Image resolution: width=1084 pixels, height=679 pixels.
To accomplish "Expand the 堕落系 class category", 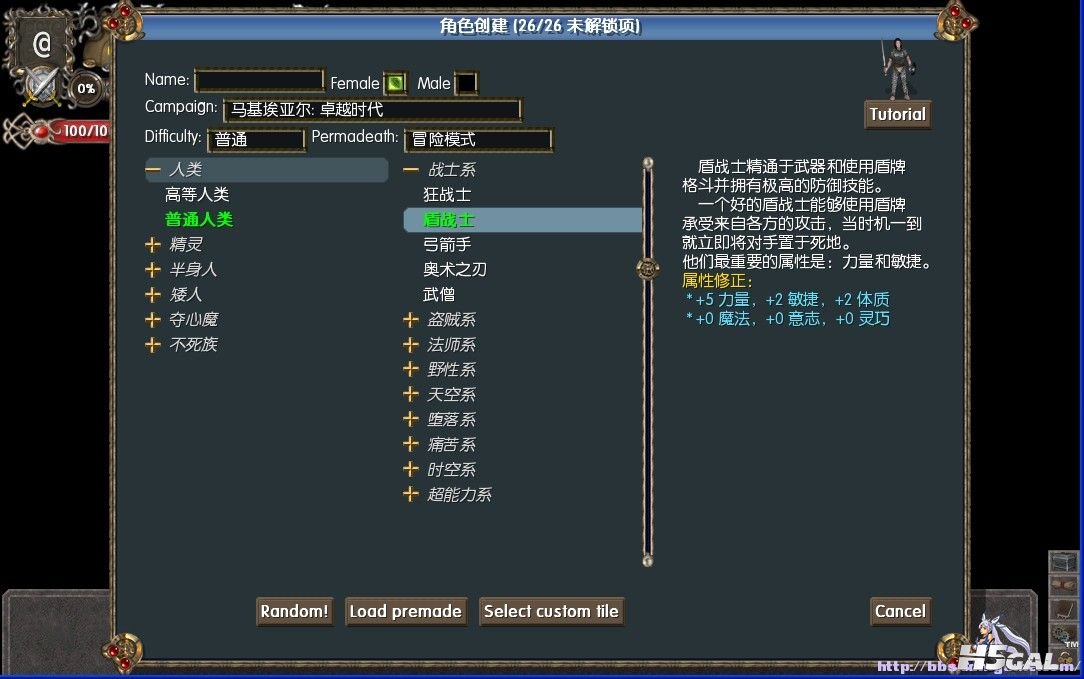I will coord(411,419).
